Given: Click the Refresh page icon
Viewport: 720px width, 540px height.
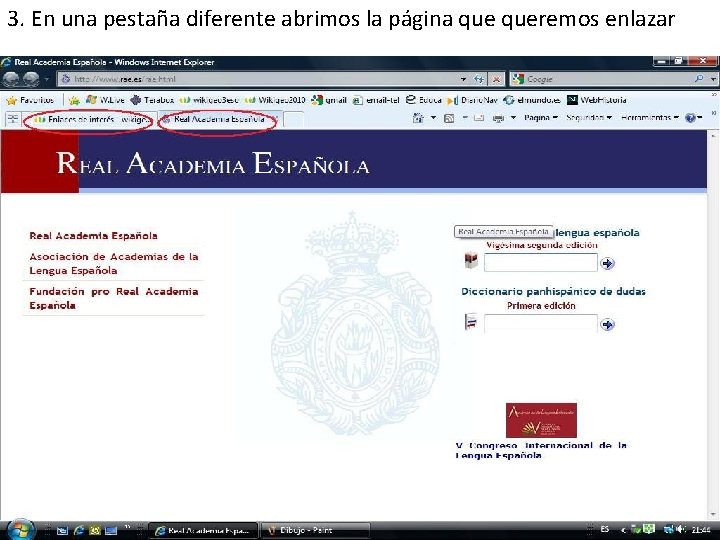Looking at the screenshot, I should pyautogui.click(x=479, y=79).
